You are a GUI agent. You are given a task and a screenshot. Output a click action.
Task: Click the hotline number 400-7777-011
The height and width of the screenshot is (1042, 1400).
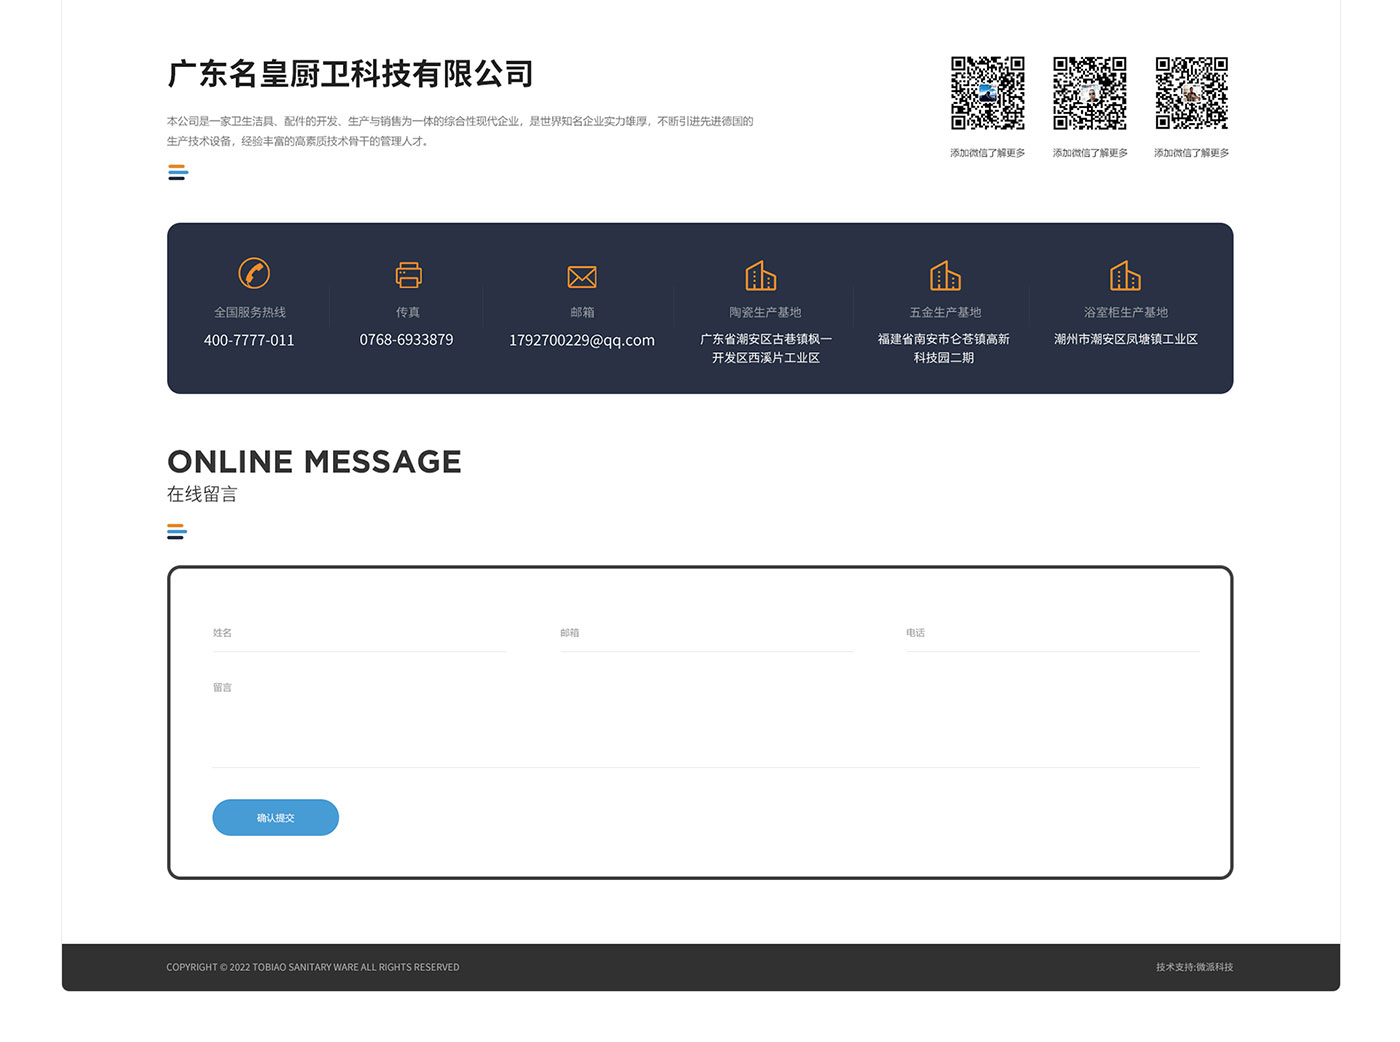(249, 340)
